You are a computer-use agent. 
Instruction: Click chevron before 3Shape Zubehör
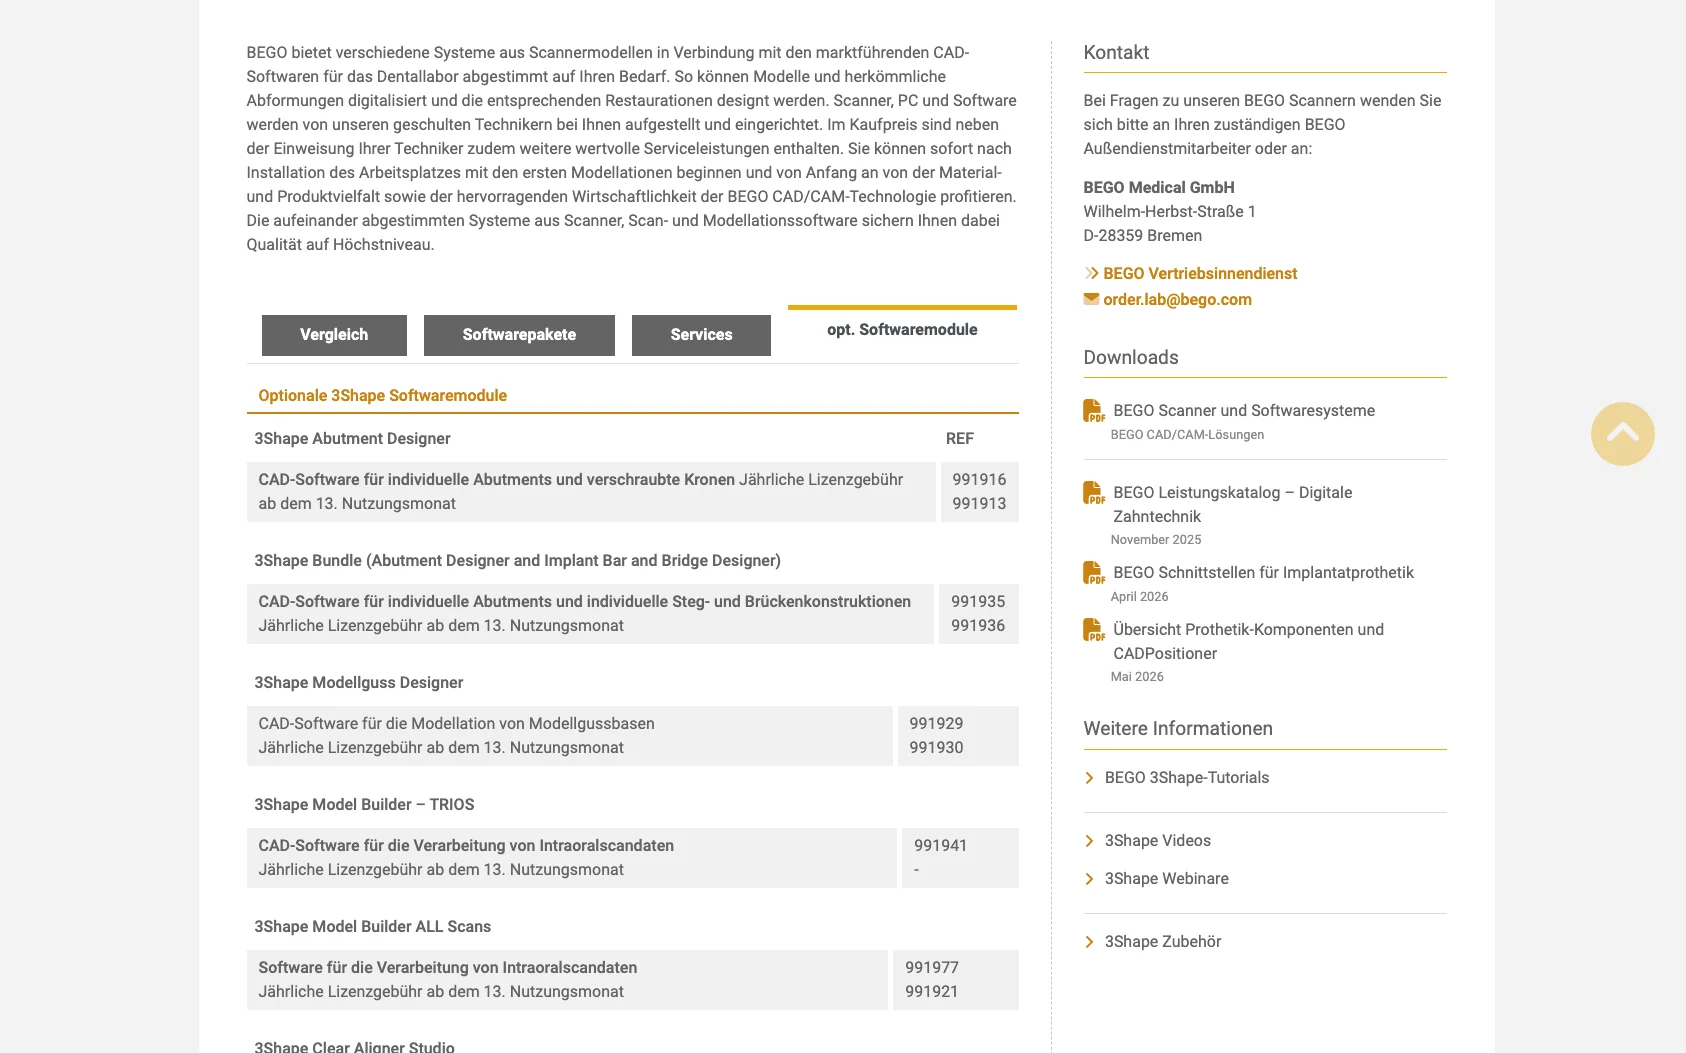pos(1090,942)
